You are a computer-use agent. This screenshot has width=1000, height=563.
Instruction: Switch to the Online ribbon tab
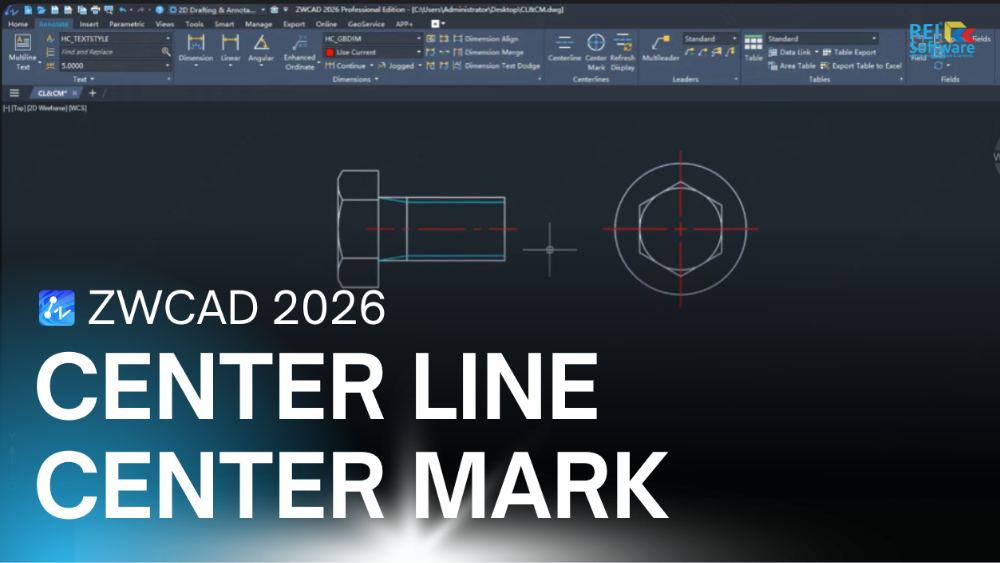(x=326, y=24)
